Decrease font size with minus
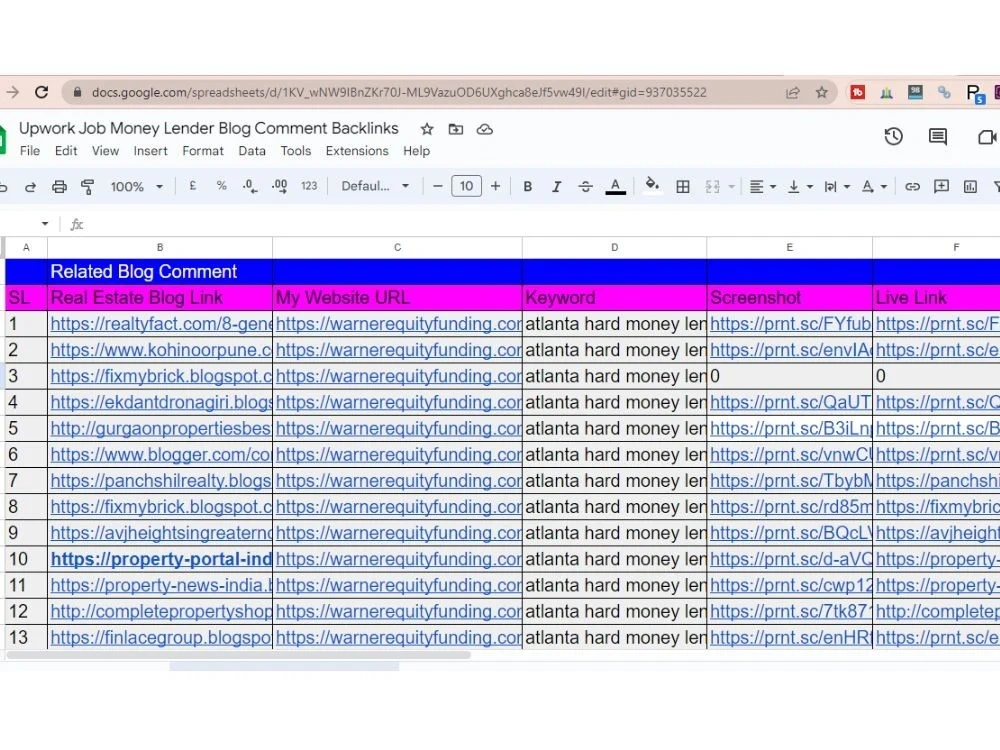The width and height of the screenshot is (1000, 750). click(437, 186)
